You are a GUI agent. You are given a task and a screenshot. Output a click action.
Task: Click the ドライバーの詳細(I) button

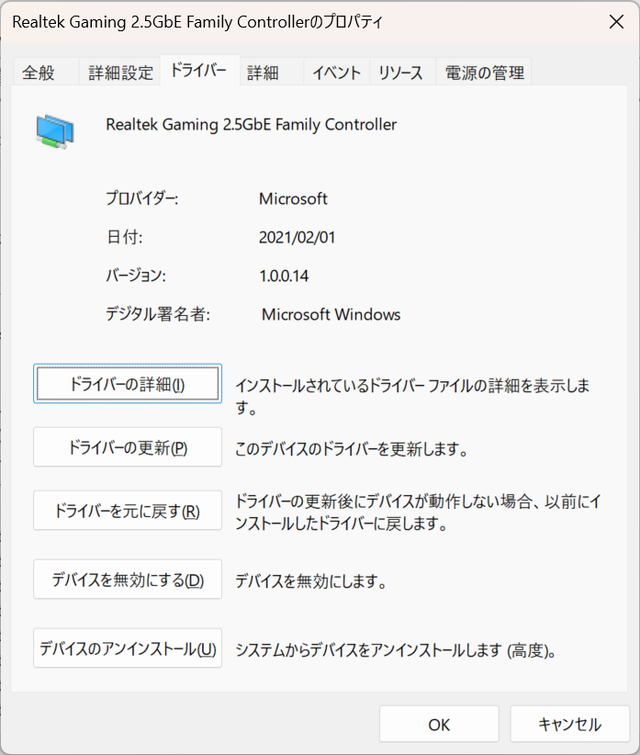pyautogui.click(x=128, y=384)
